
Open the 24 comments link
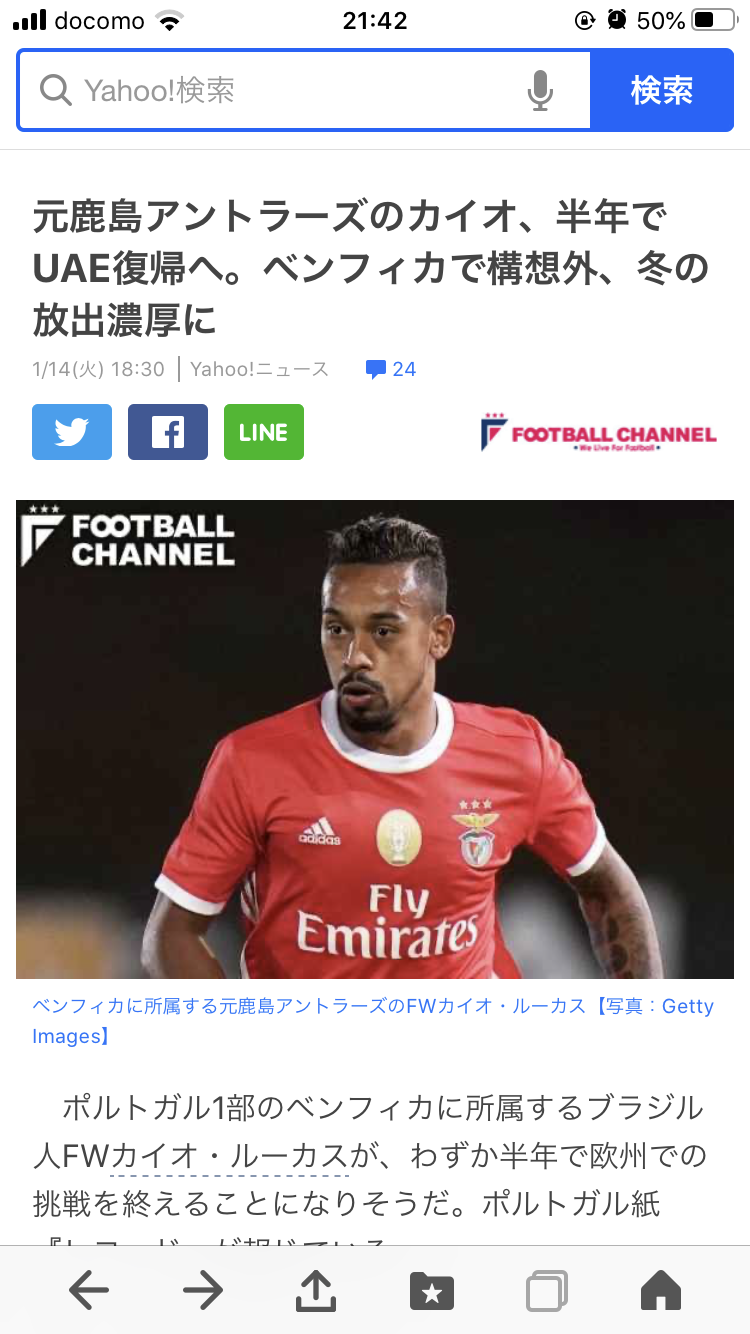[x=391, y=369]
